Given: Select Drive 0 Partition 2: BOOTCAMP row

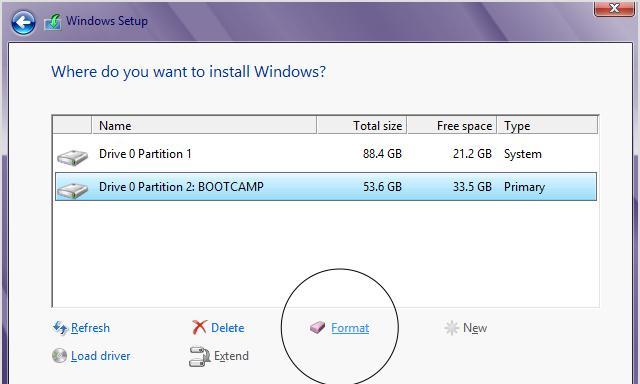Looking at the screenshot, I should point(326,186).
